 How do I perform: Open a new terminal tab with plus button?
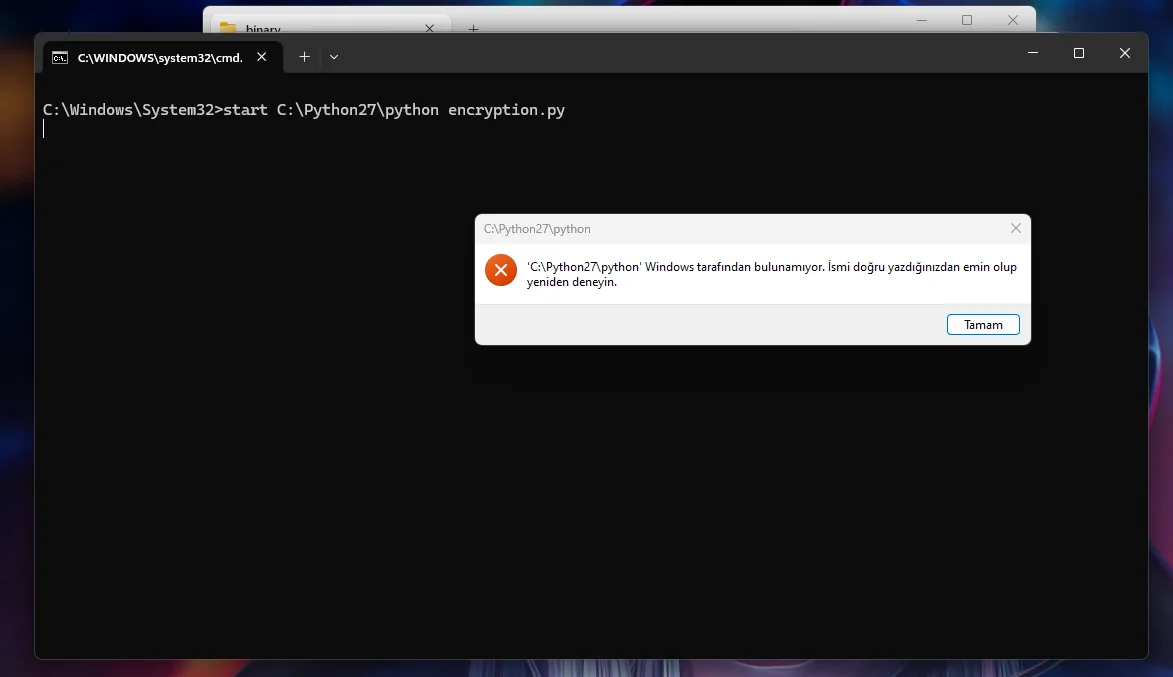click(304, 57)
